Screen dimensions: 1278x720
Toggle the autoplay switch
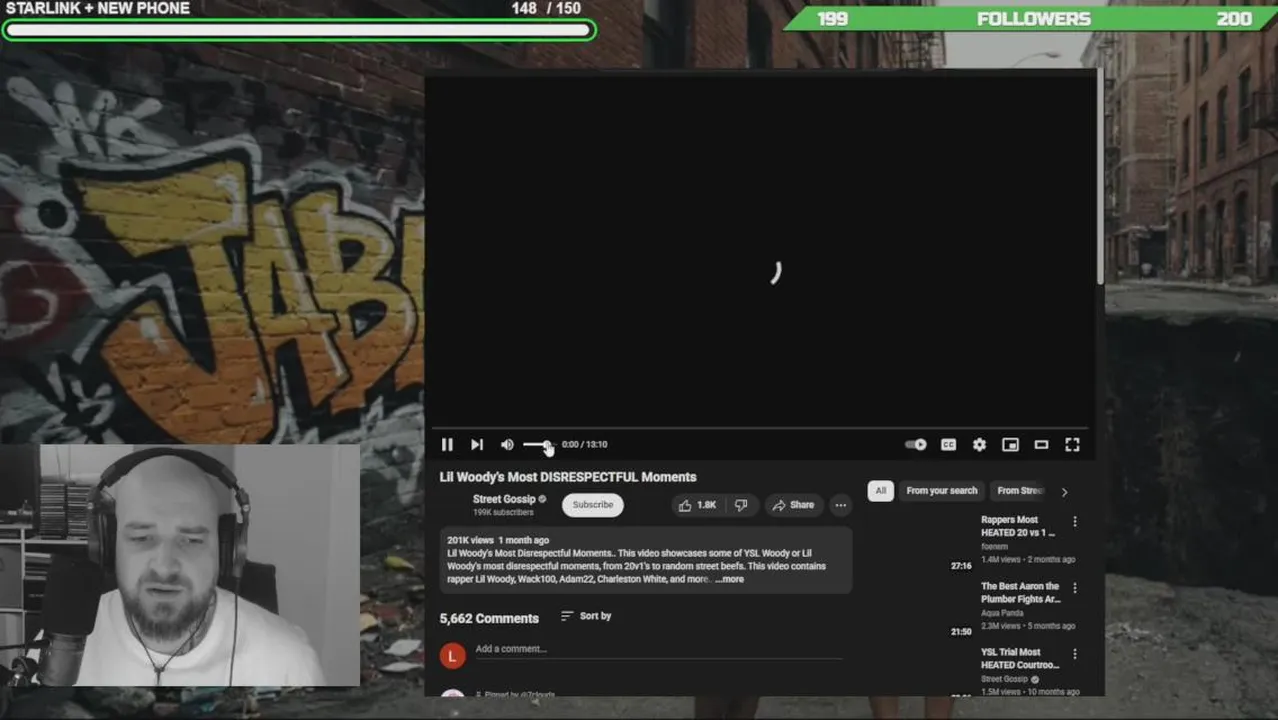click(915, 445)
